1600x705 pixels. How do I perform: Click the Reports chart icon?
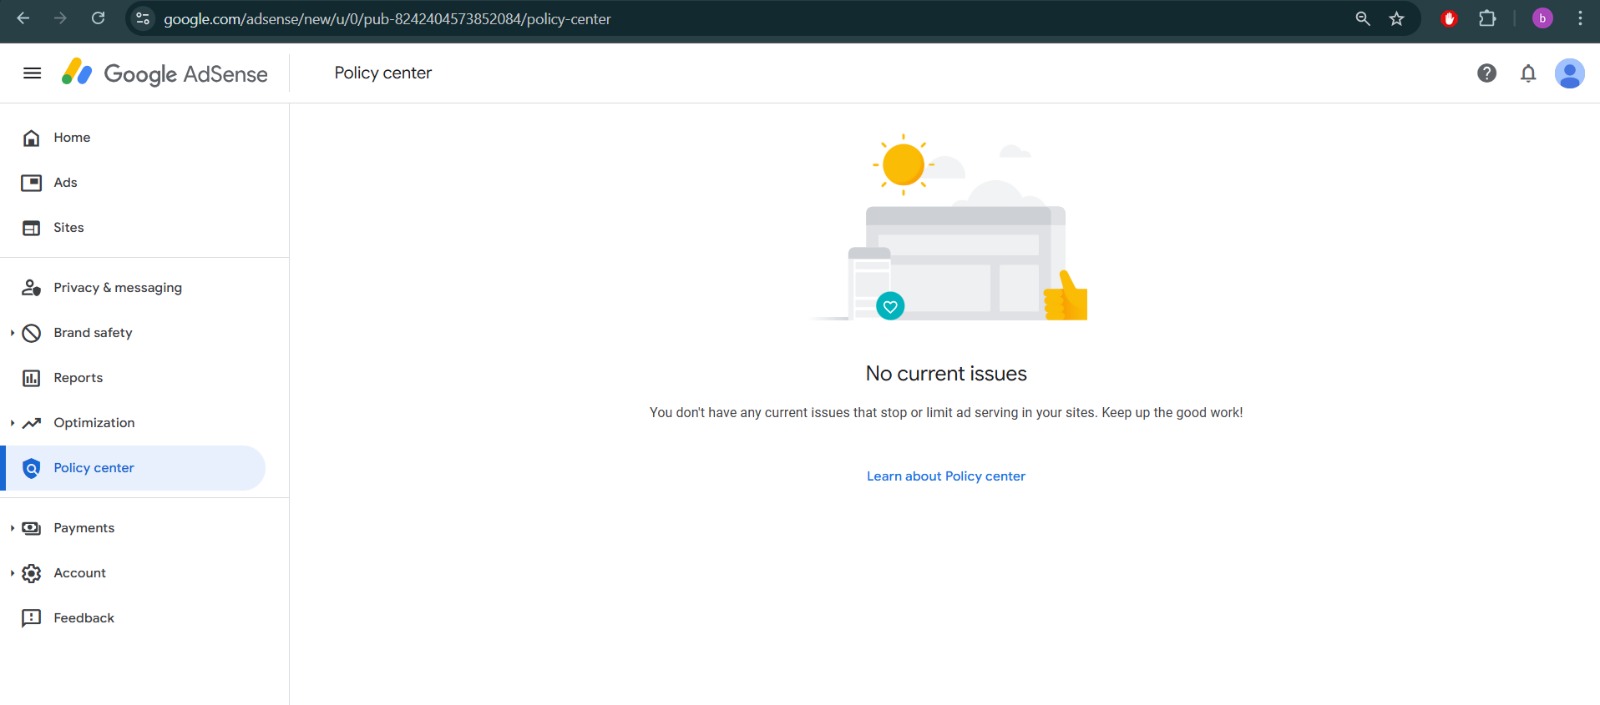(31, 378)
